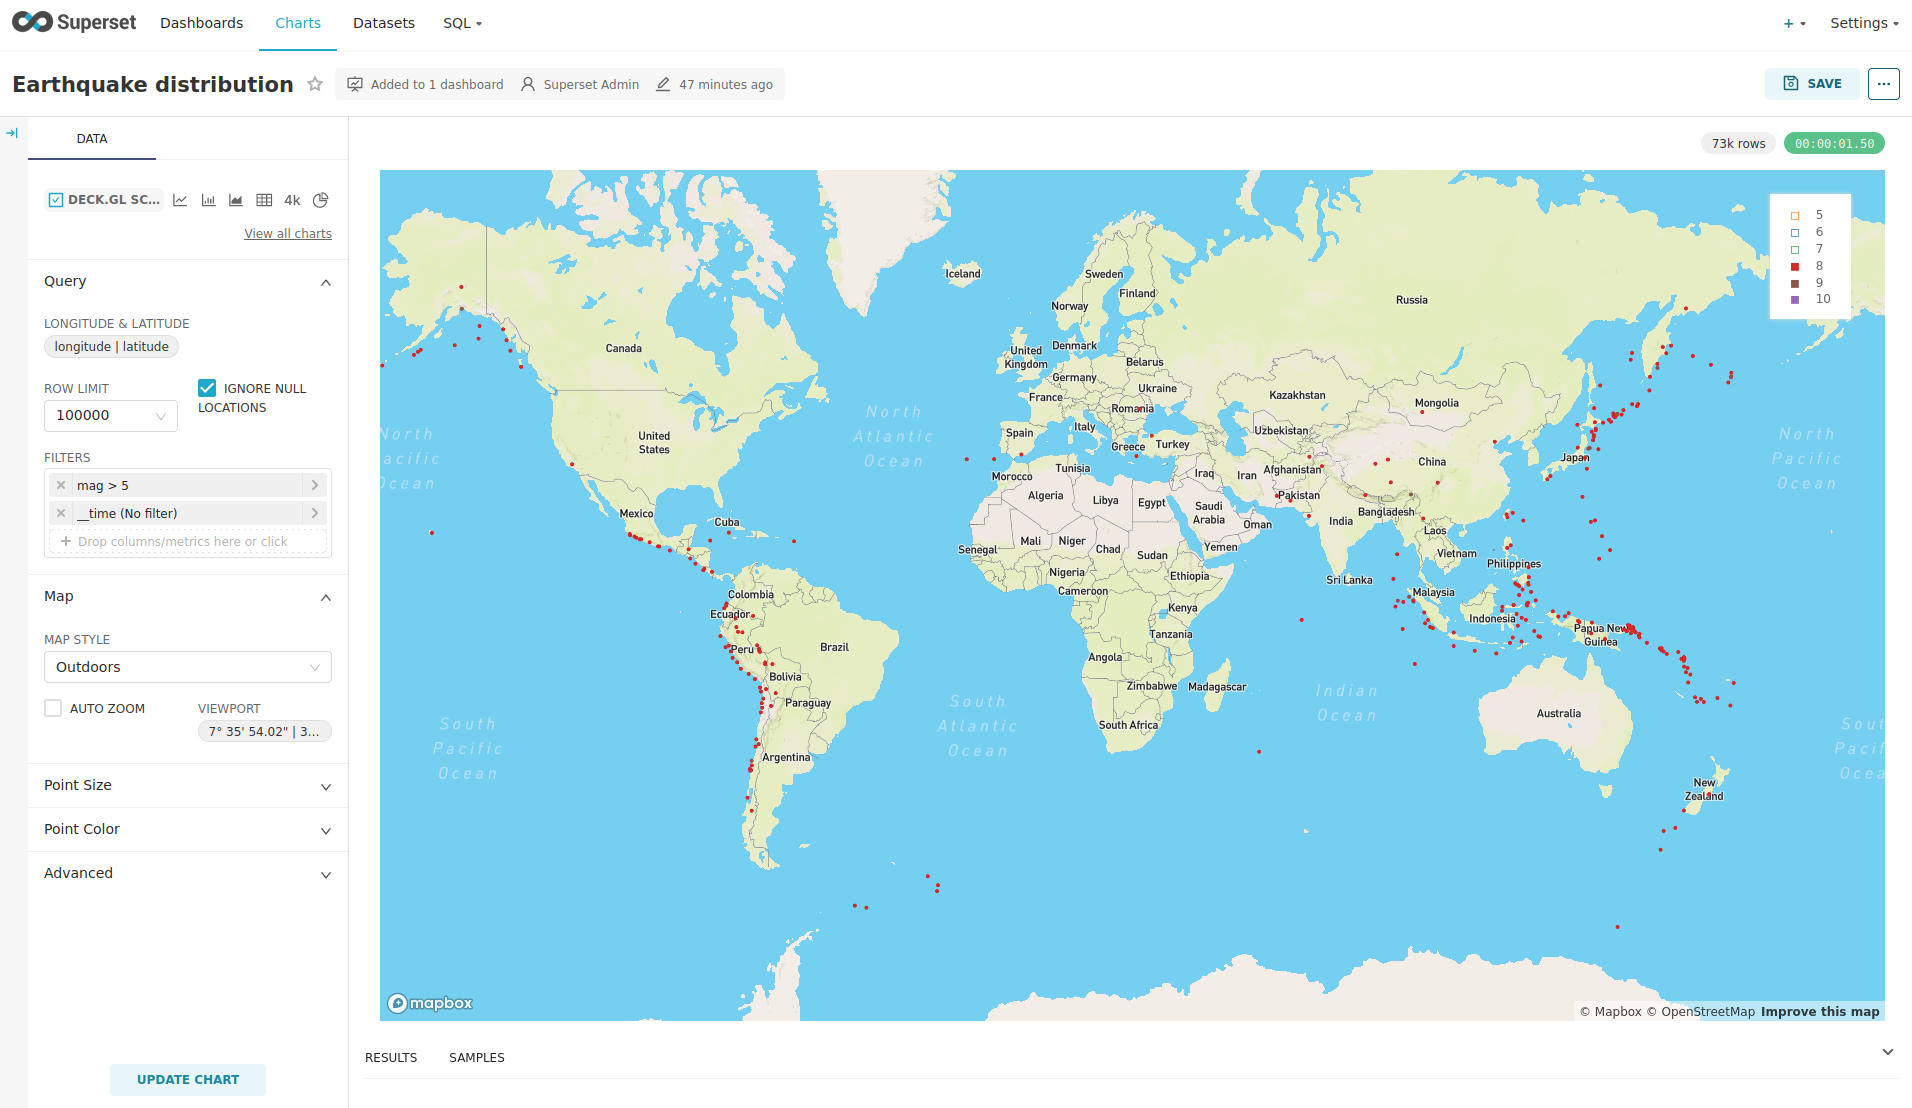The height and width of the screenshot is (1108, 1912).
Task: Switch to the Samples tab
Action: (x=476, y=1057)
